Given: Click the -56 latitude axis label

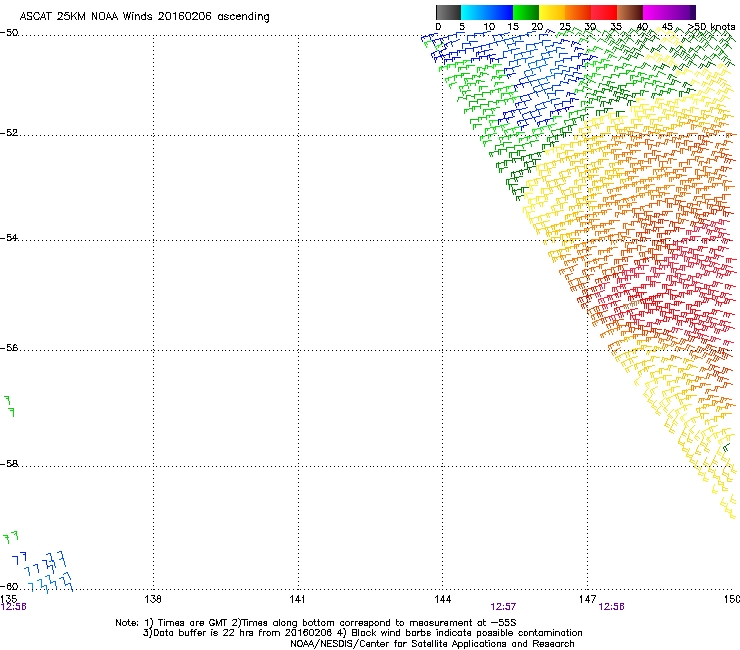Looking at the screenshot, I should point(9,348).
